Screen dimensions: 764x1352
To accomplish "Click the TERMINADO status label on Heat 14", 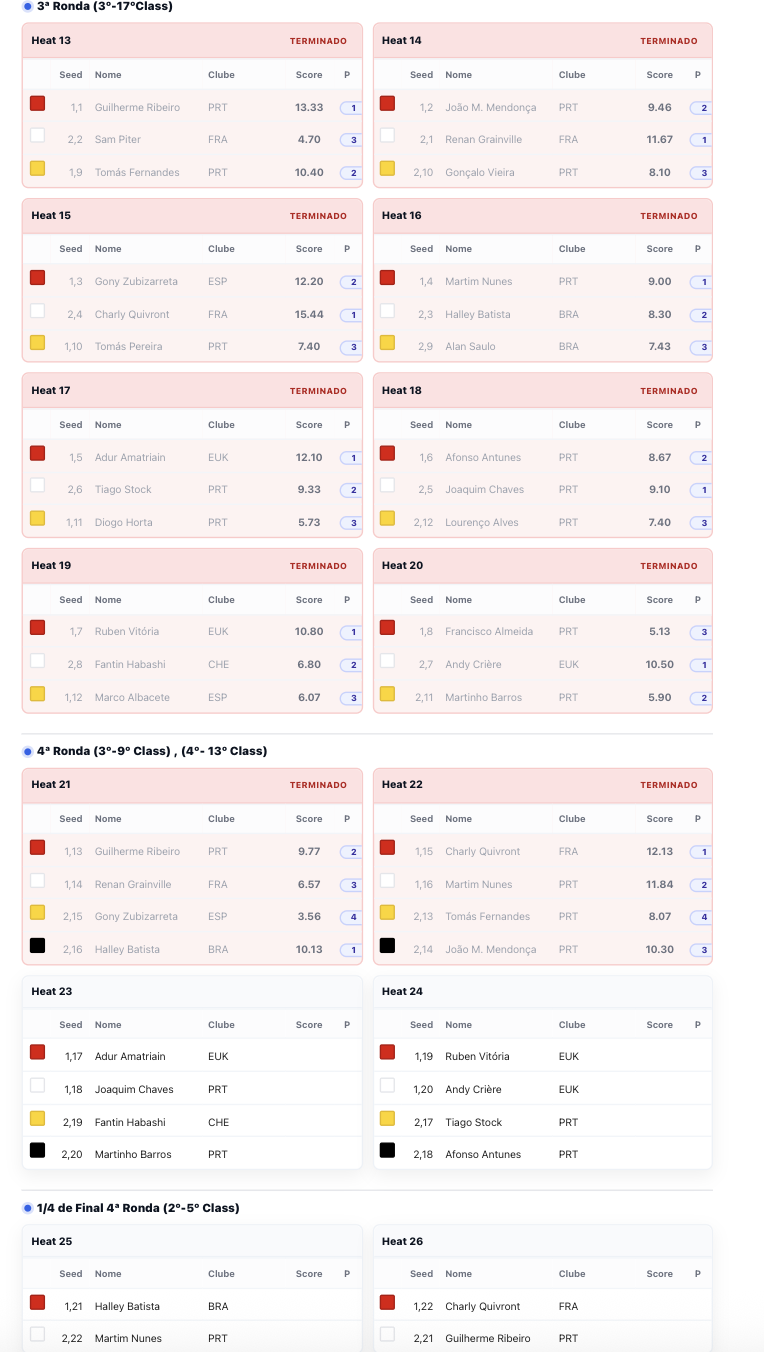I will click(x=669, y=41).
